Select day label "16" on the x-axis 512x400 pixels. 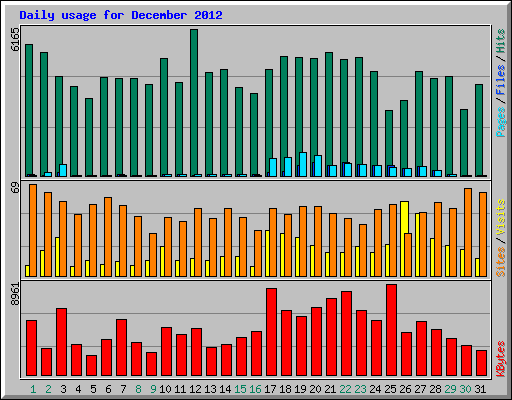pyautogui.click(x=255, y=389)
